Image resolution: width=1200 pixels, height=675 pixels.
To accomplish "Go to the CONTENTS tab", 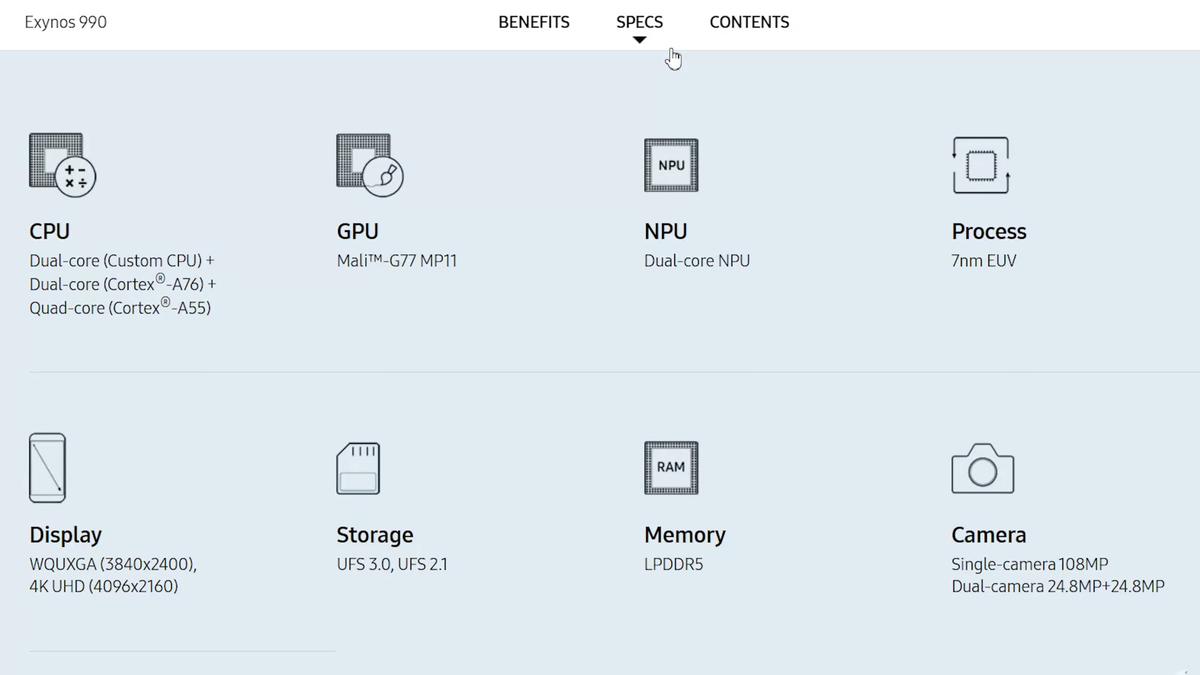I will pyautogui.click(x=749, y=22).
